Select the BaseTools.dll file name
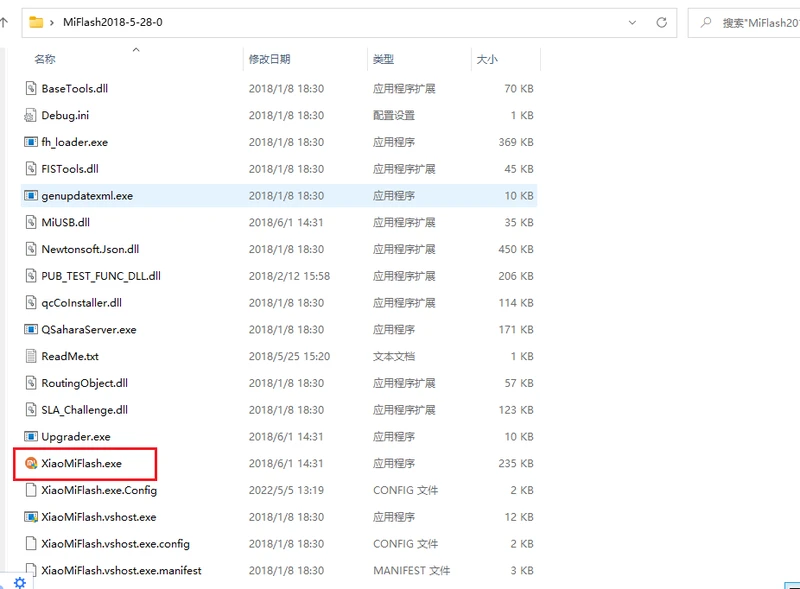 point(74,88)
